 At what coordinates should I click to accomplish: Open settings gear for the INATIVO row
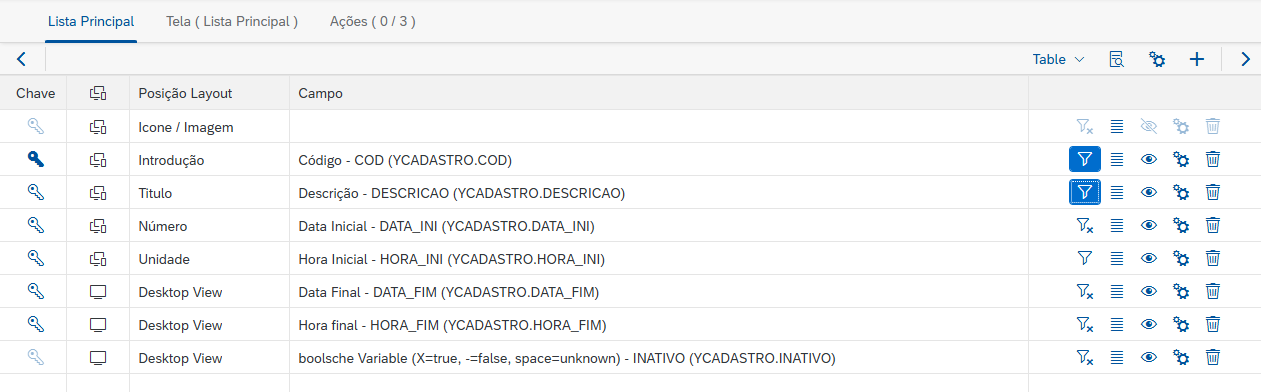(1181, 357)
